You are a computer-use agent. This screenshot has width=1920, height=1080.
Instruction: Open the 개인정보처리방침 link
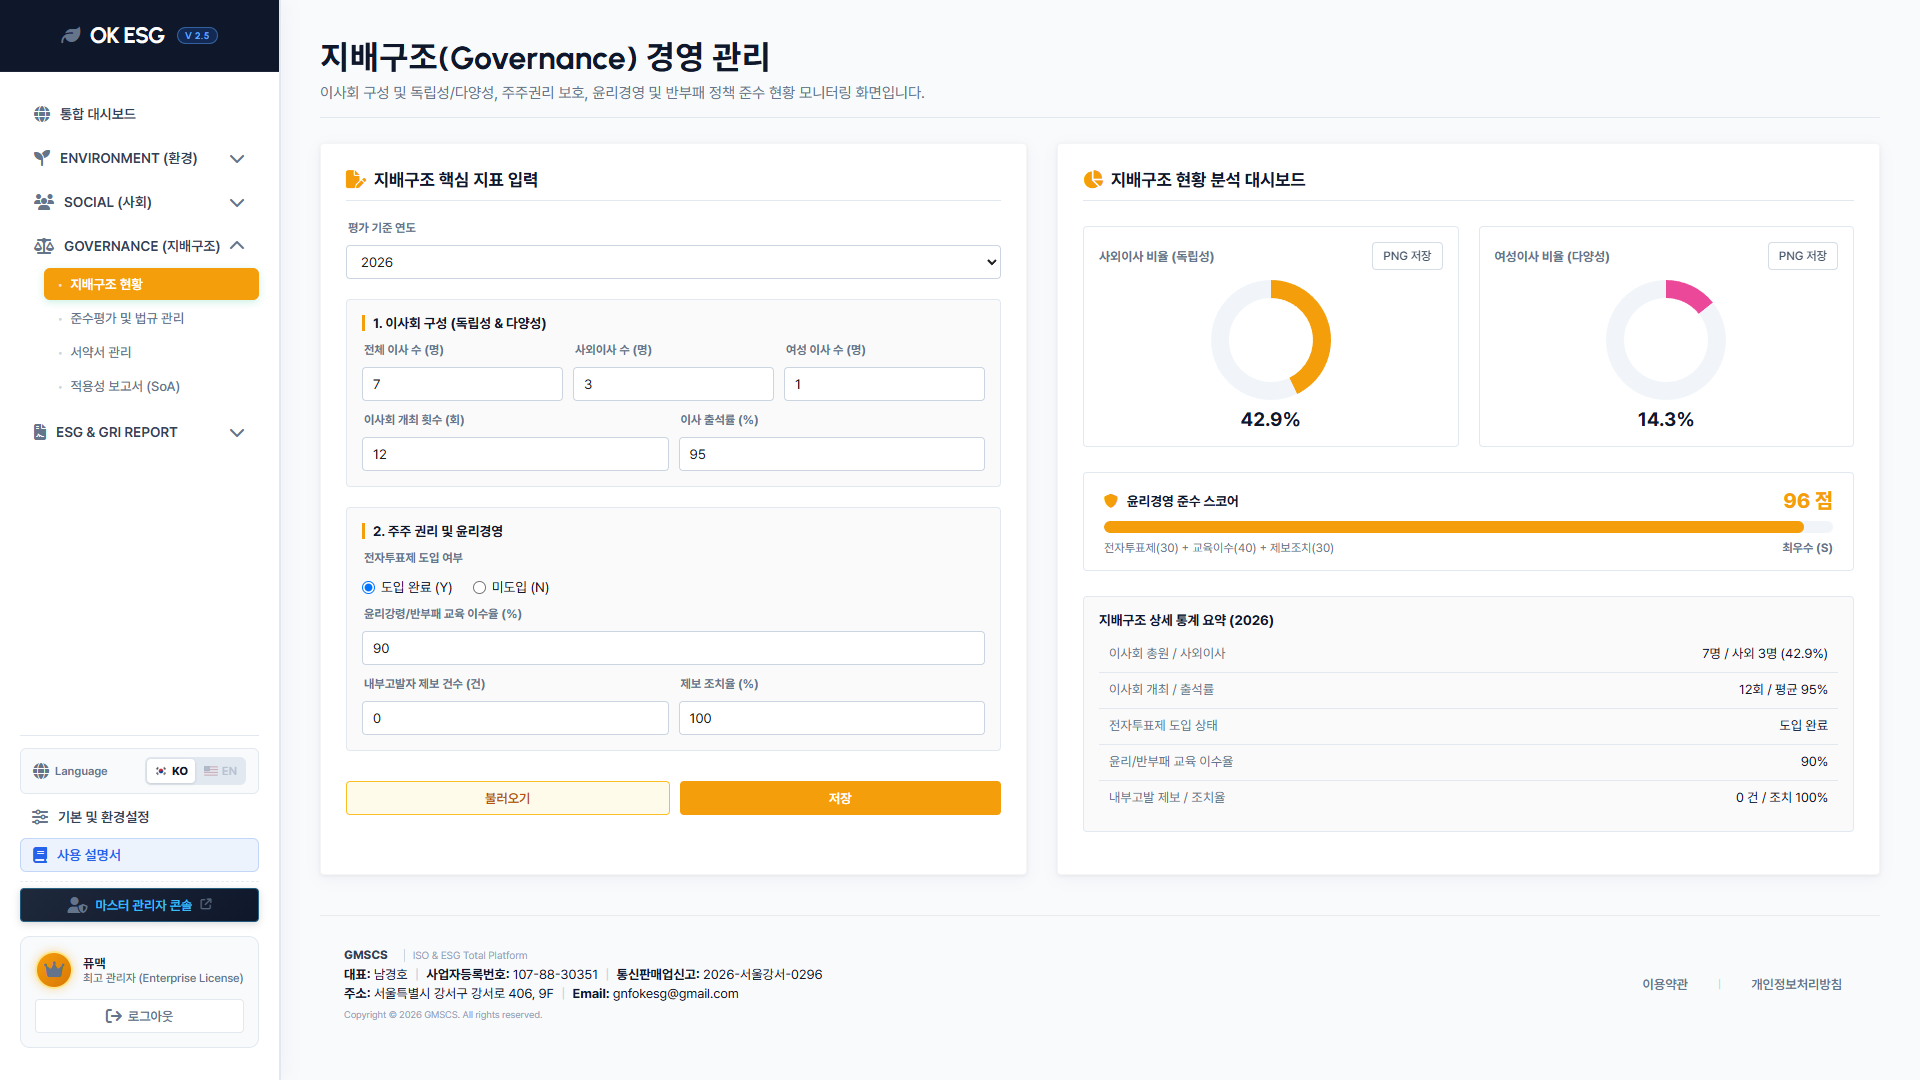click(1796, 984)
